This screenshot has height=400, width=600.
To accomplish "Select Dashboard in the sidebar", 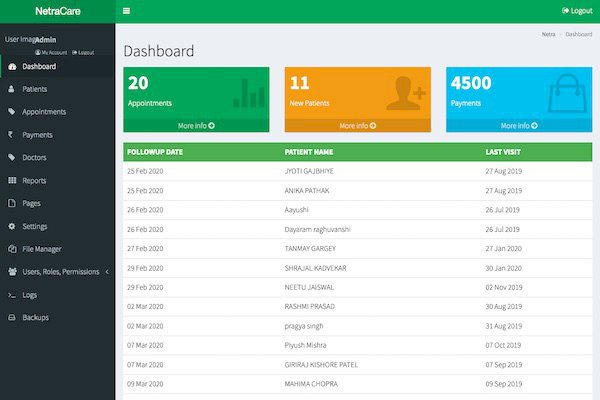I will 38,66.
